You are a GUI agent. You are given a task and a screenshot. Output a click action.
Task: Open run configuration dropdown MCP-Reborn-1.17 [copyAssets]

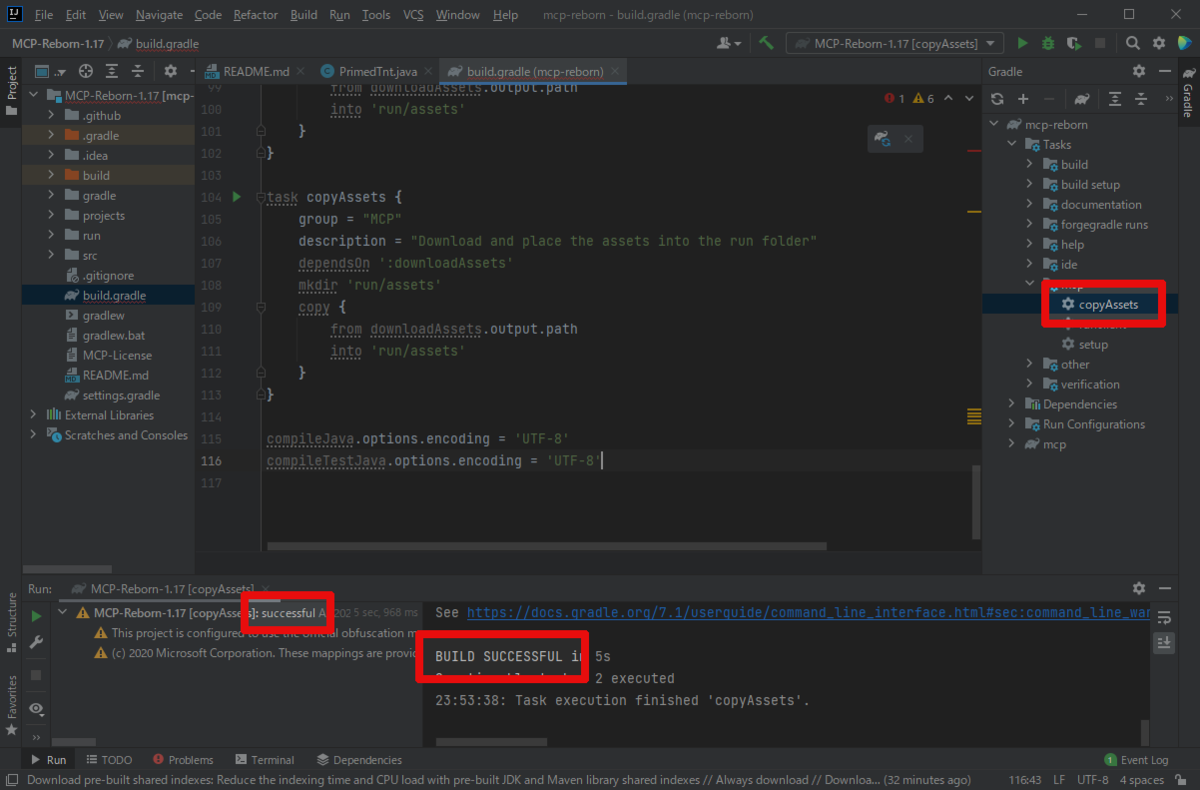pos(895,43)
